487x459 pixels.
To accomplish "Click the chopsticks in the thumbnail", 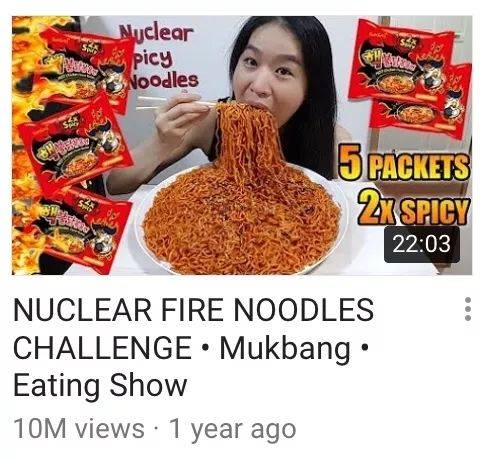I will coord(177,102).
